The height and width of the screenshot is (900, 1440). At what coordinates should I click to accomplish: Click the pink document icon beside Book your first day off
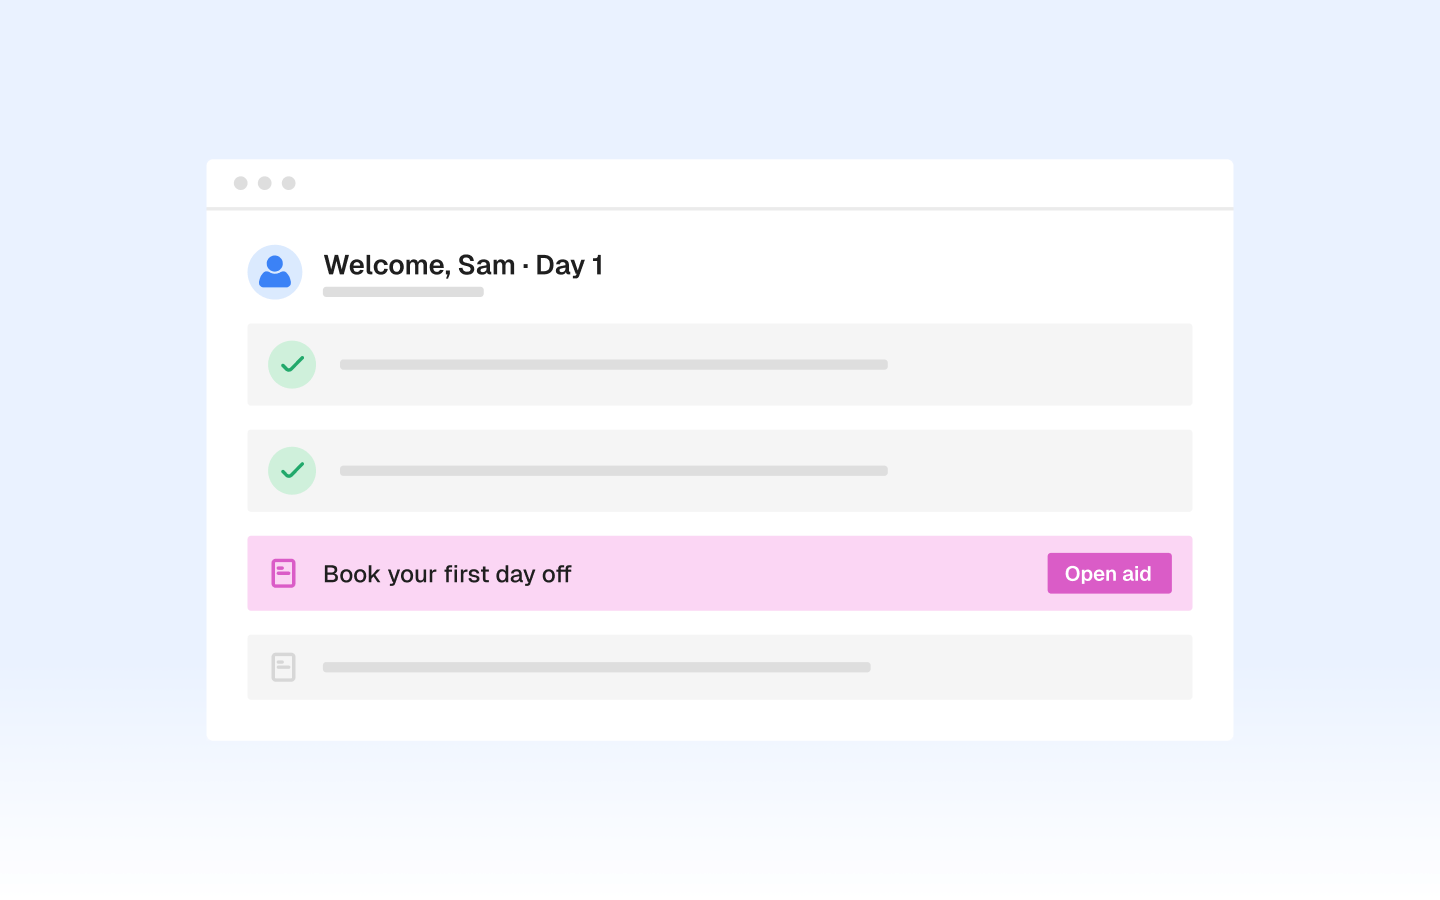(284, 573)
